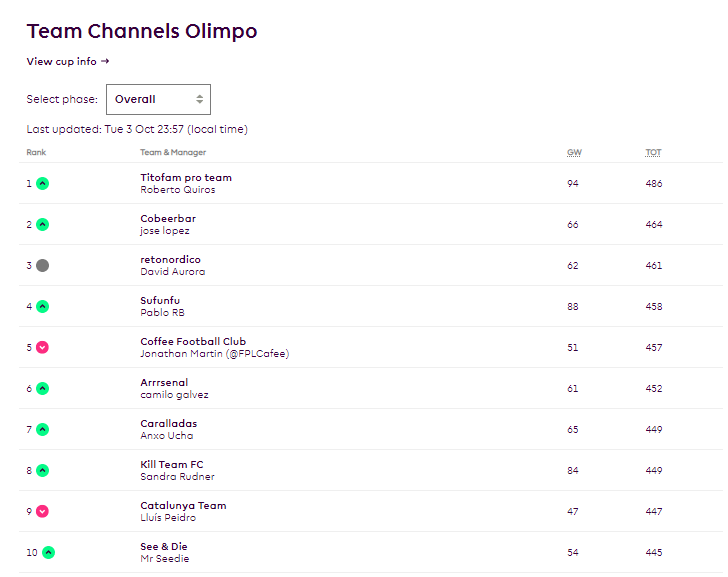Click the Rank column header
The height and width of the screenshot is (577, 728).
(36, 152)
